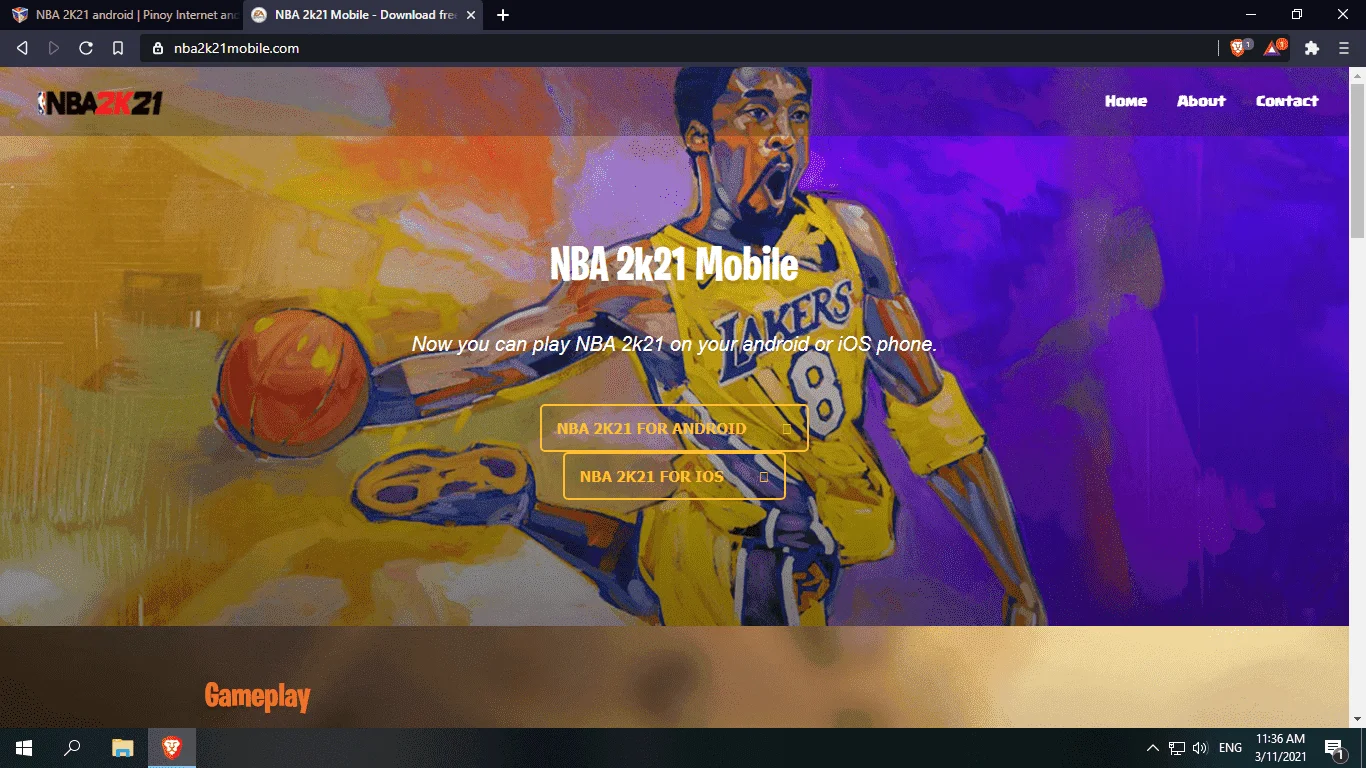The height and width of the screenshot is (768, 1366).
Task: Select the NBA 2k21 Mobile tab
Action: pyautogui.click(x=362, y=15)
